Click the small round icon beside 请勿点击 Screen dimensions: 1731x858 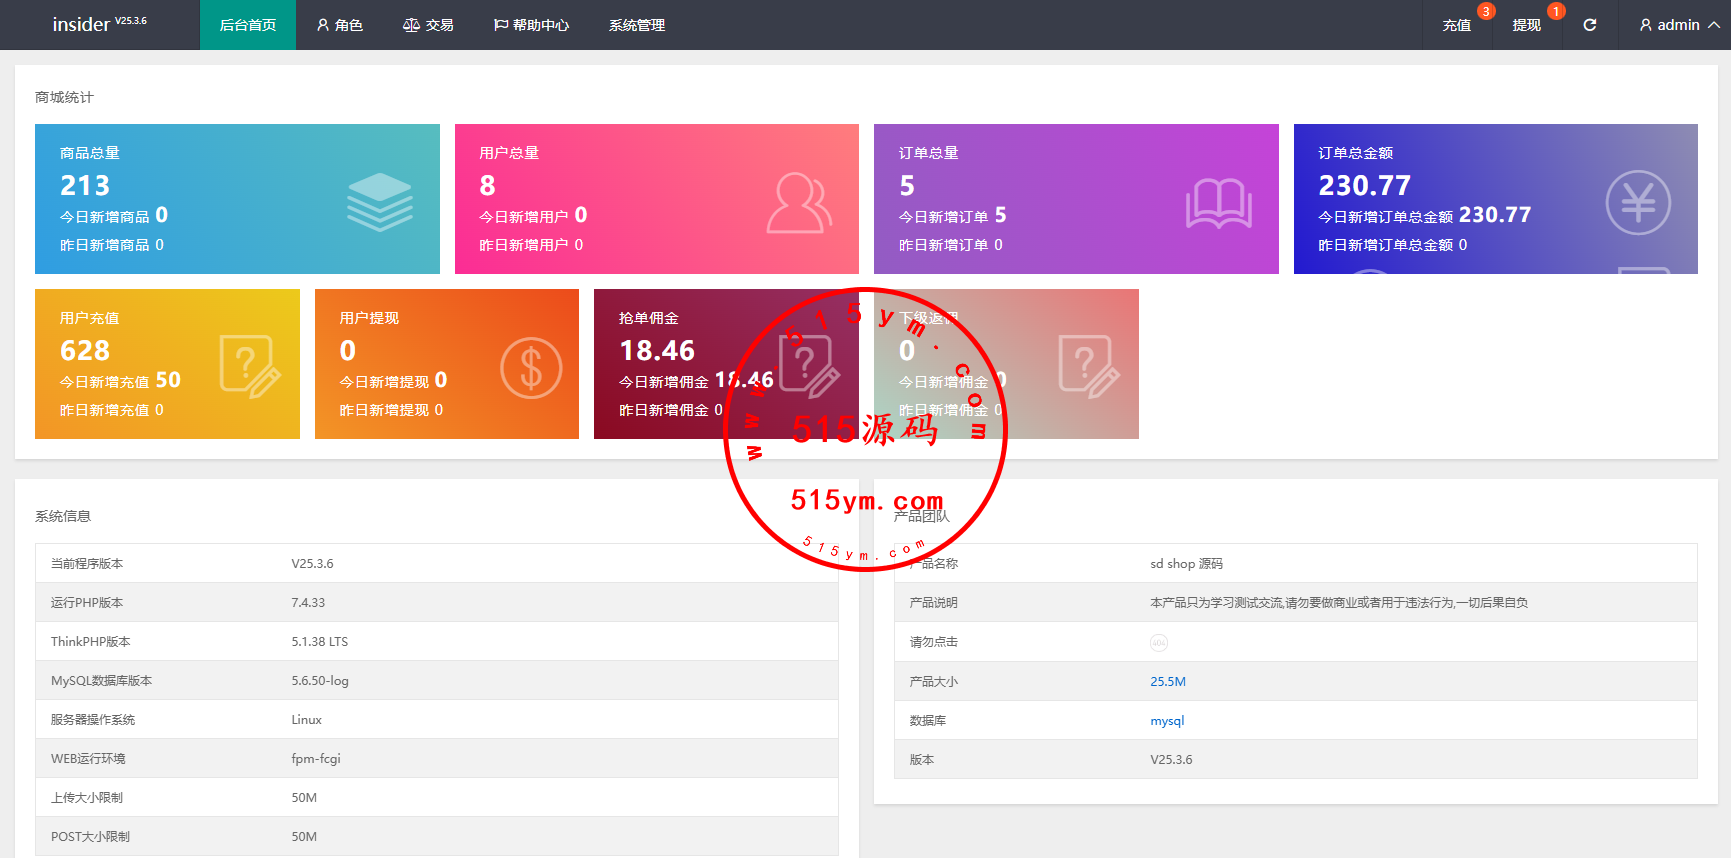pos(1158,643)
